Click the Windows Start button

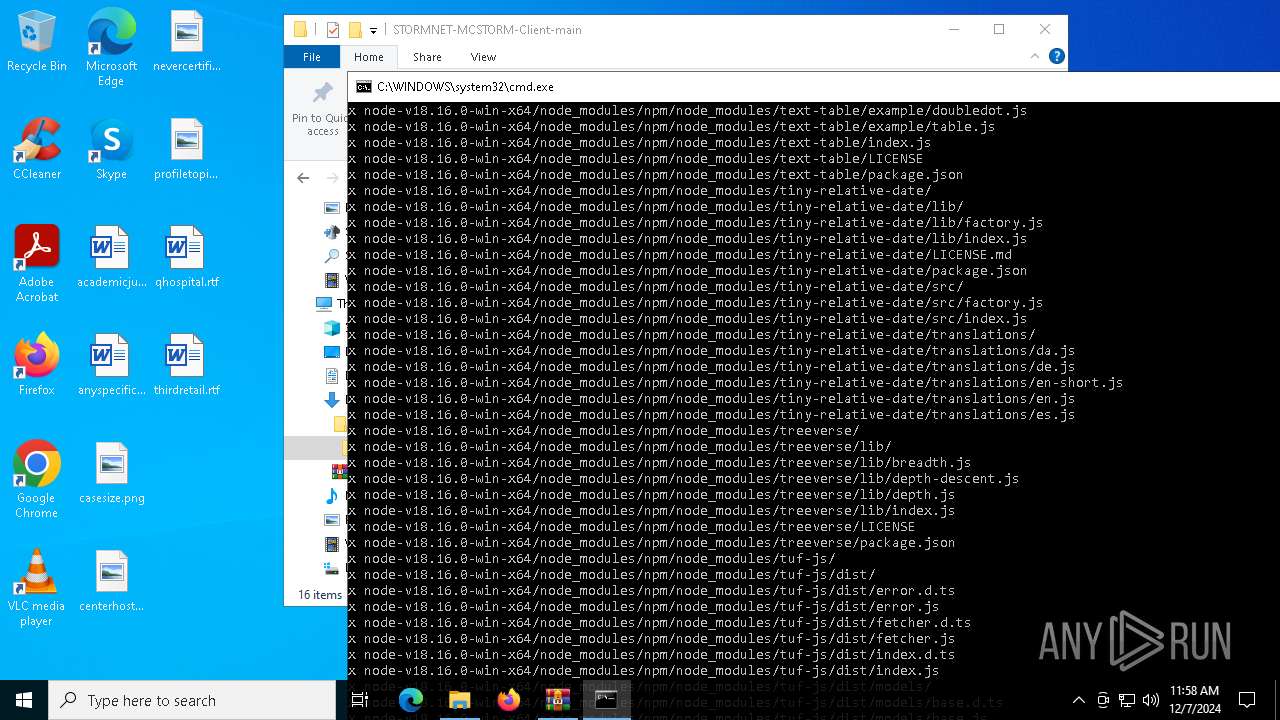coord(24,700)
